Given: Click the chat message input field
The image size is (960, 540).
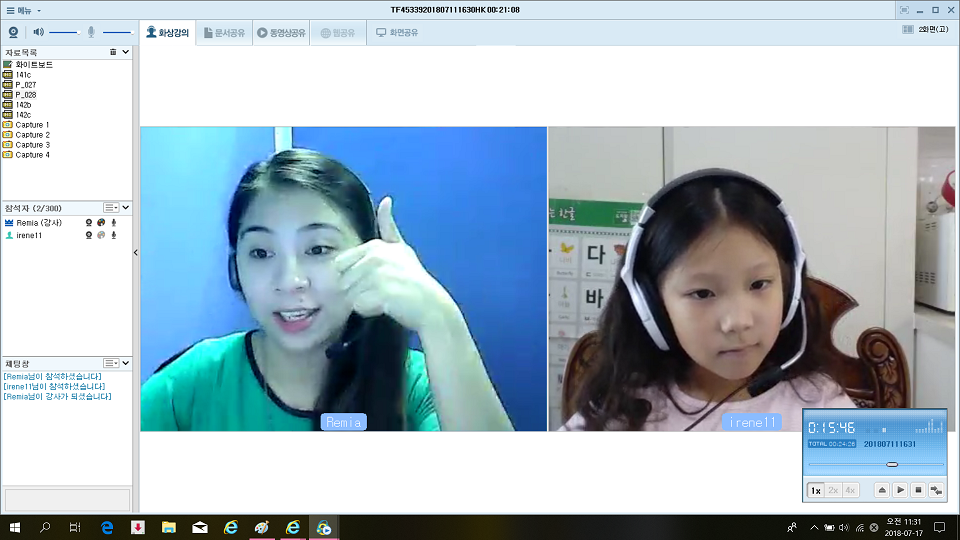Looking at the screenshot, I should coord(67,499).
